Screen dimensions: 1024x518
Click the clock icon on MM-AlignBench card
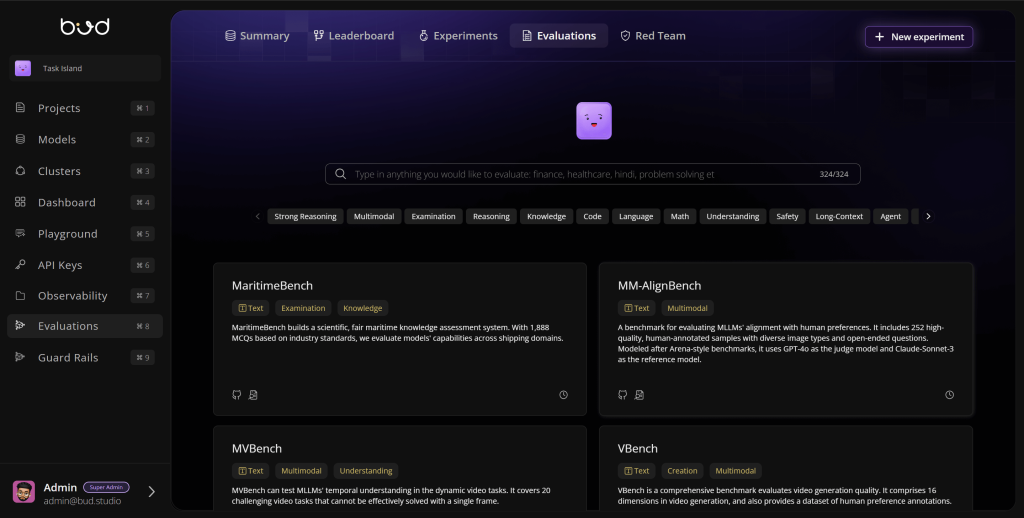click(949, 395)
